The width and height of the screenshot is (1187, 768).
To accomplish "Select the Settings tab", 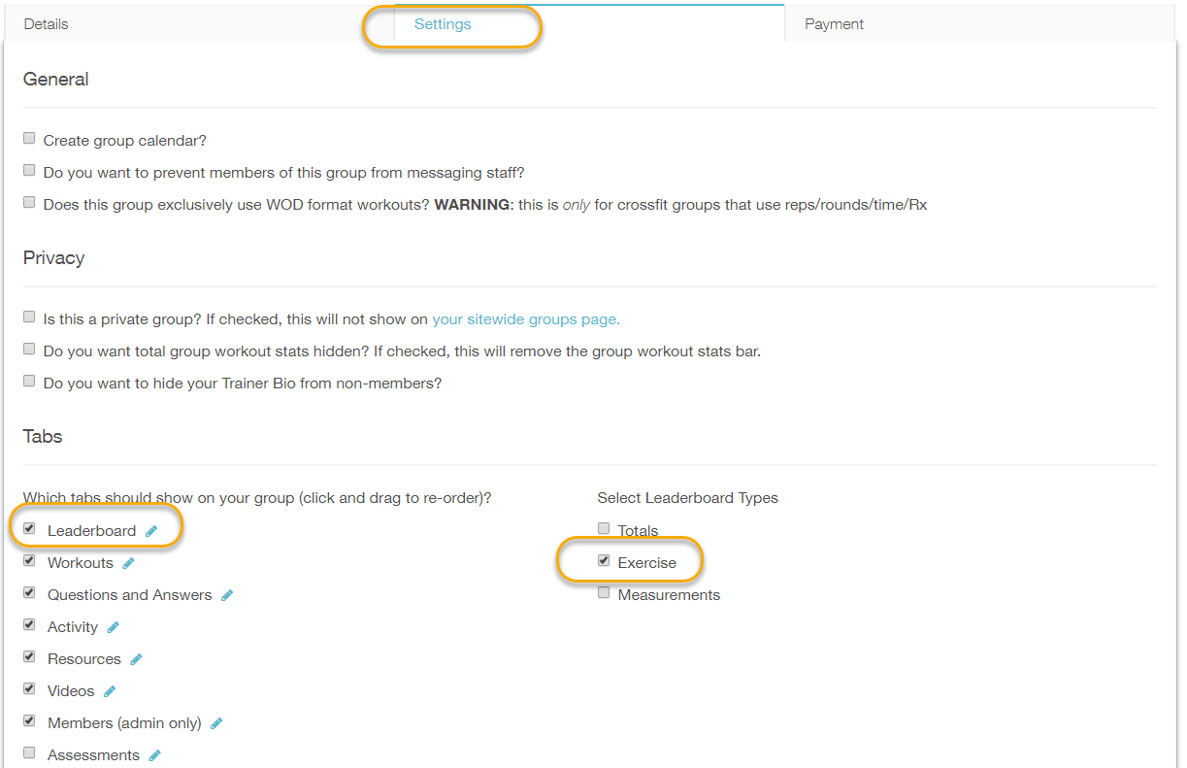I will [x=442, y=24].
